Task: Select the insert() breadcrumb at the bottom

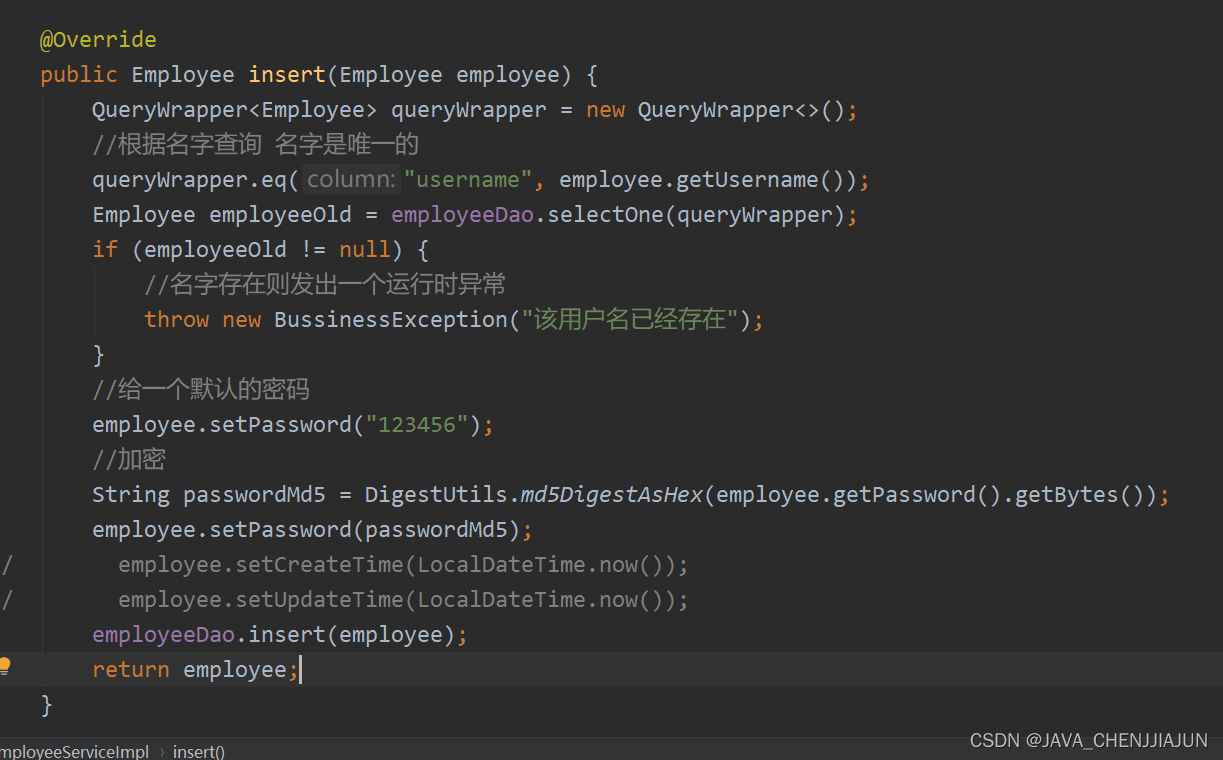Action: pyautogui.click(x=199, y=751)
